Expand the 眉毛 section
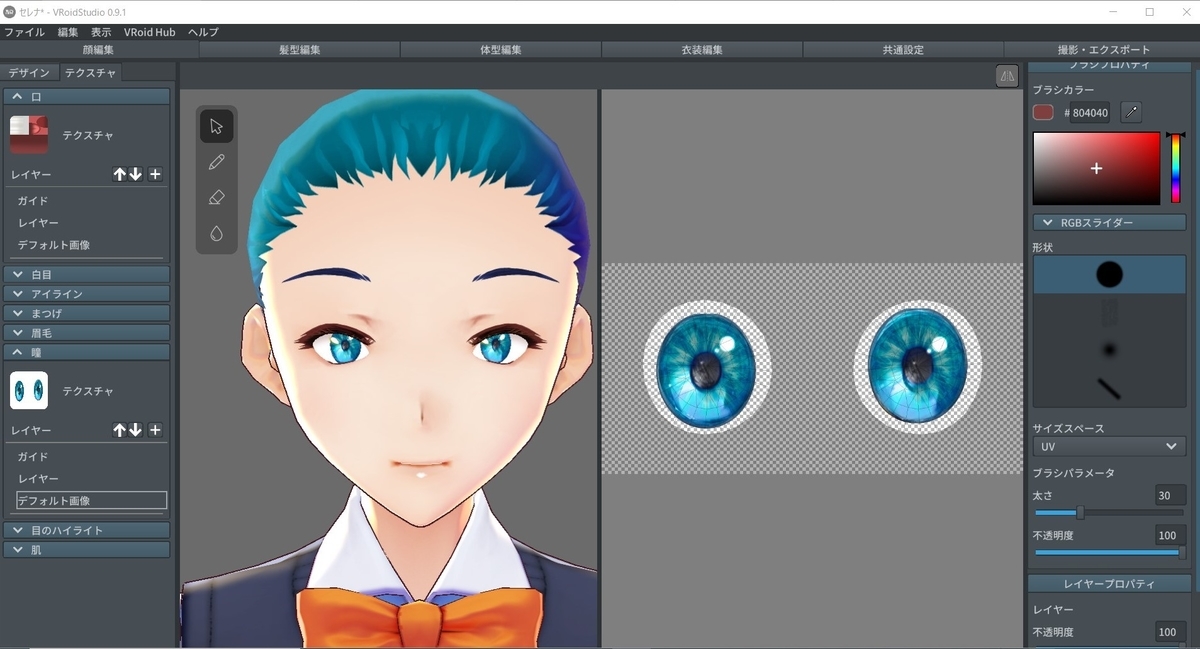This screenshot has width=1200, height=649. 86,332
